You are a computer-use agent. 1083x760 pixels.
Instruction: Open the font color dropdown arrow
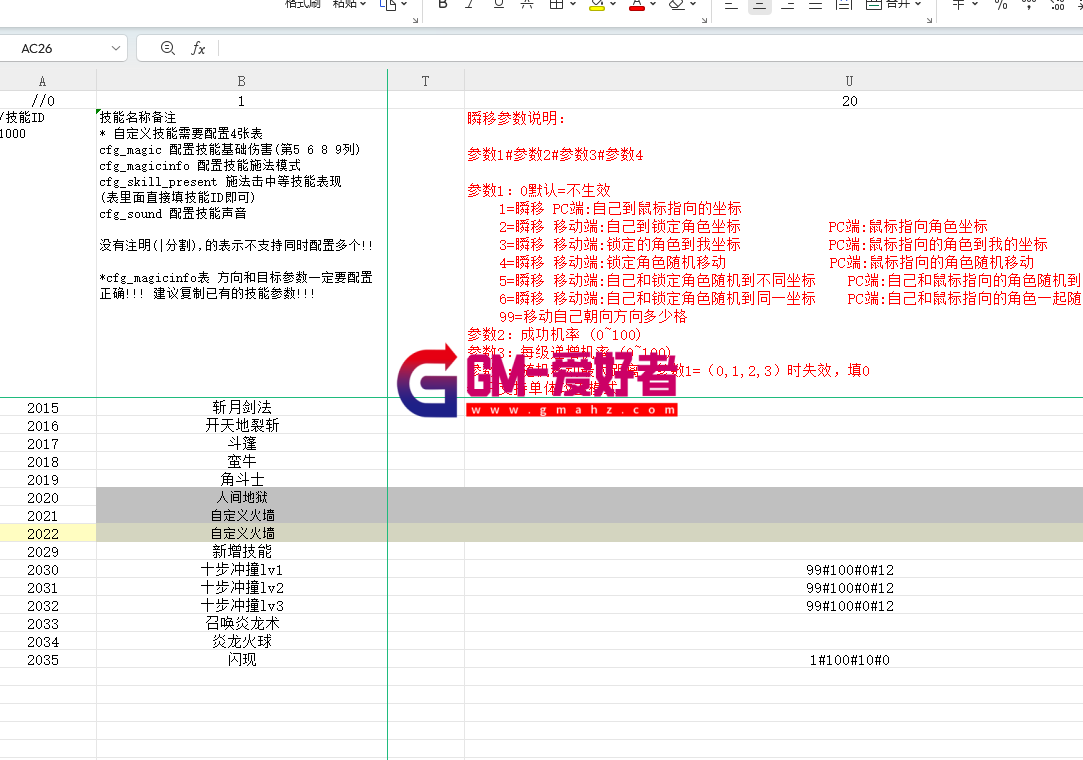tap(654, 5)
